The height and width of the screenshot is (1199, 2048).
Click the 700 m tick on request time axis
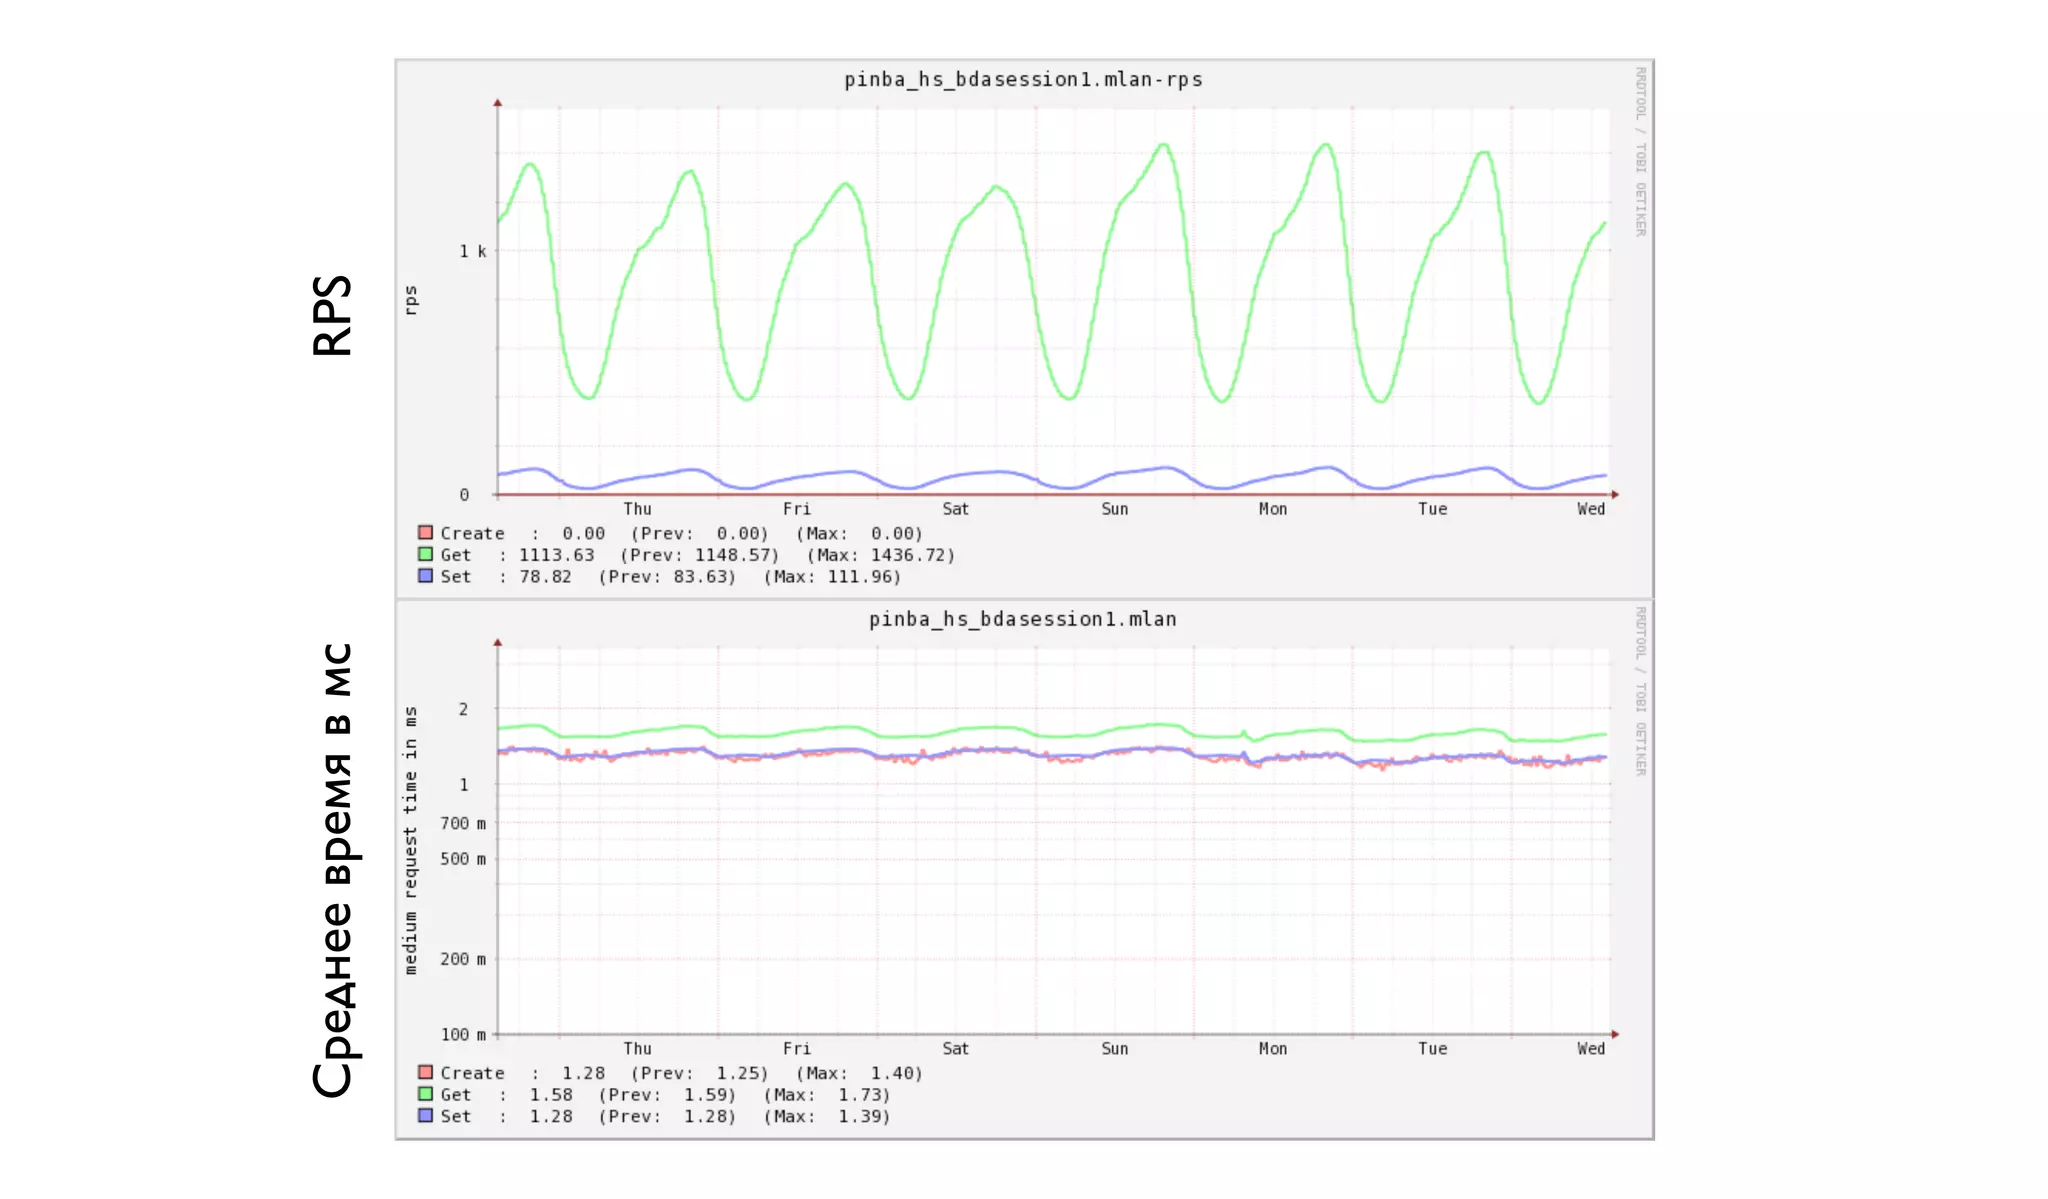(462, 823)
